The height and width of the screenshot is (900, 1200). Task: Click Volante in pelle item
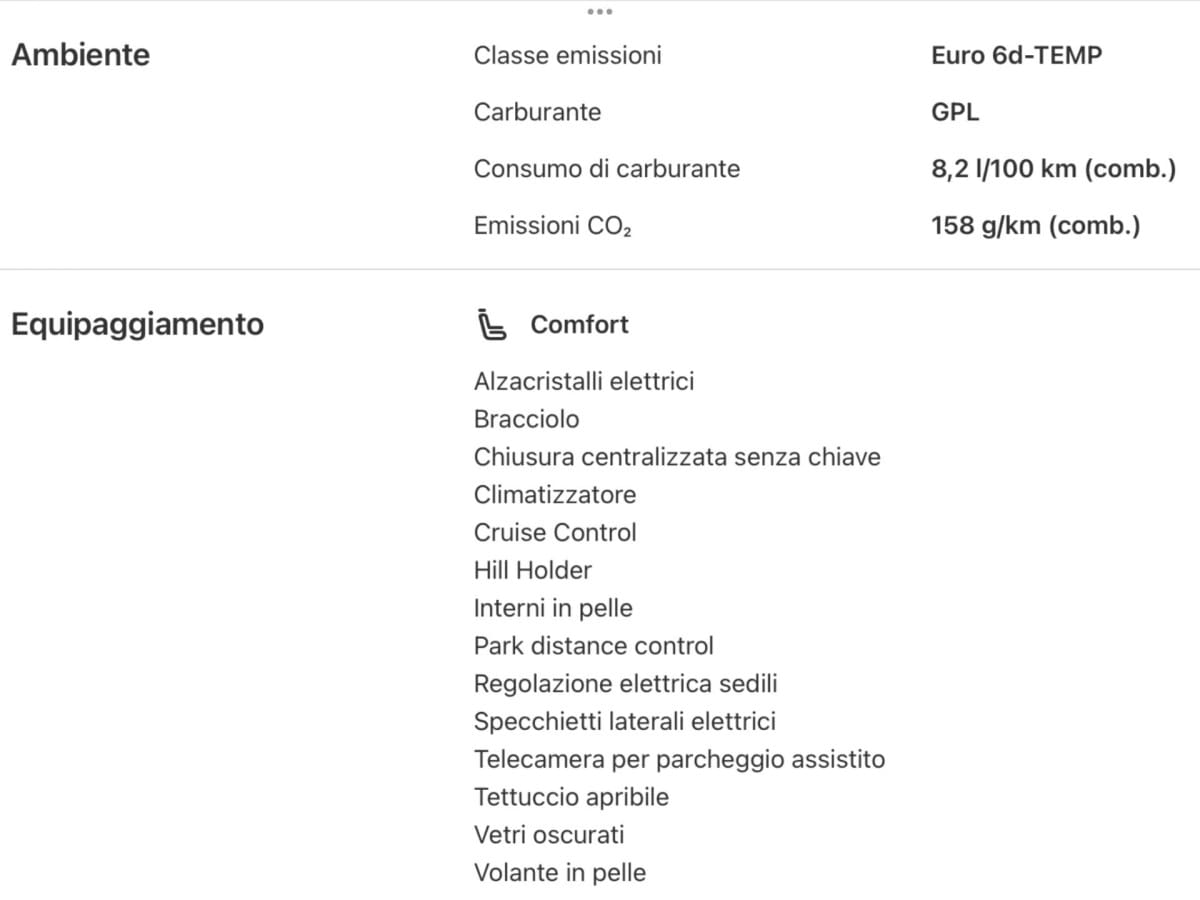pos(559,872)
